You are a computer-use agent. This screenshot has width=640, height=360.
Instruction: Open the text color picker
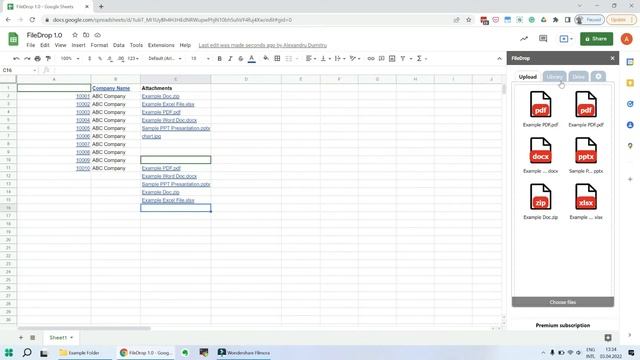click(251, 59)
